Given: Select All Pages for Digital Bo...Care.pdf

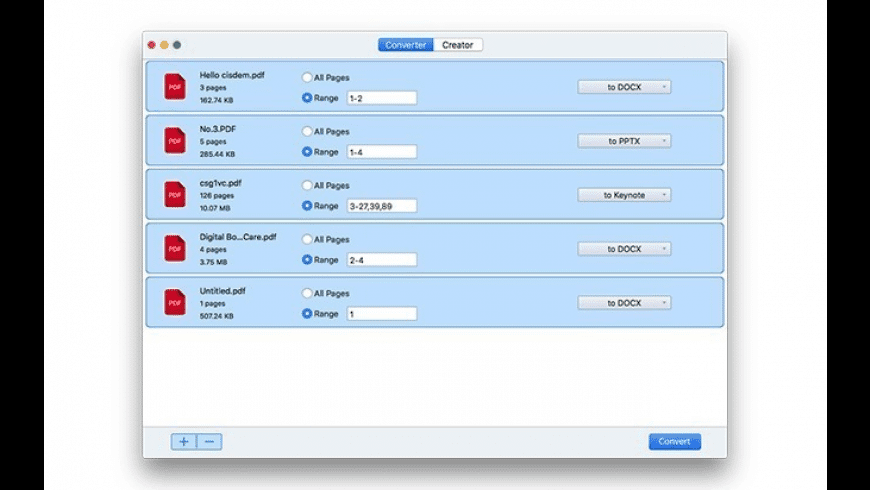Looking at the screenshot, I should [307, 239].
